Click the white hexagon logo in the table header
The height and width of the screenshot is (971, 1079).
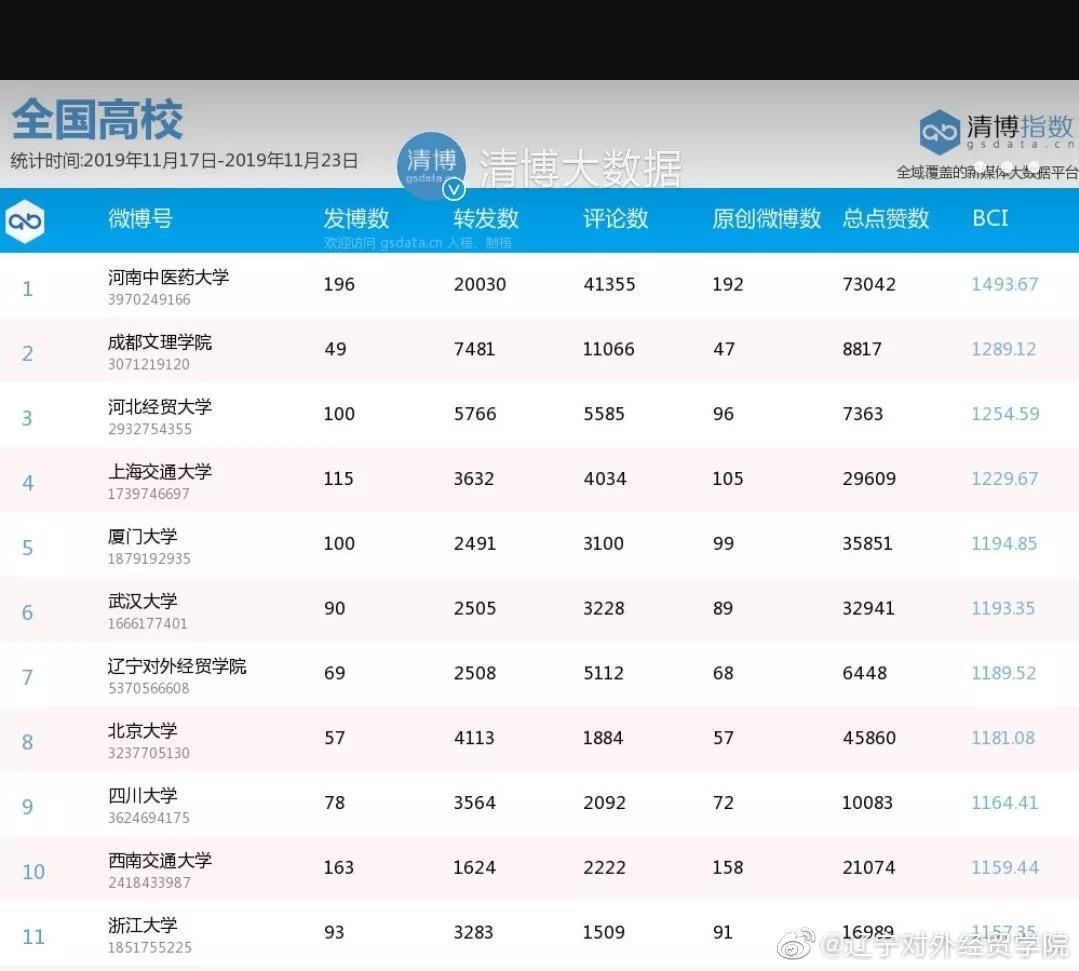click(25, 221)
